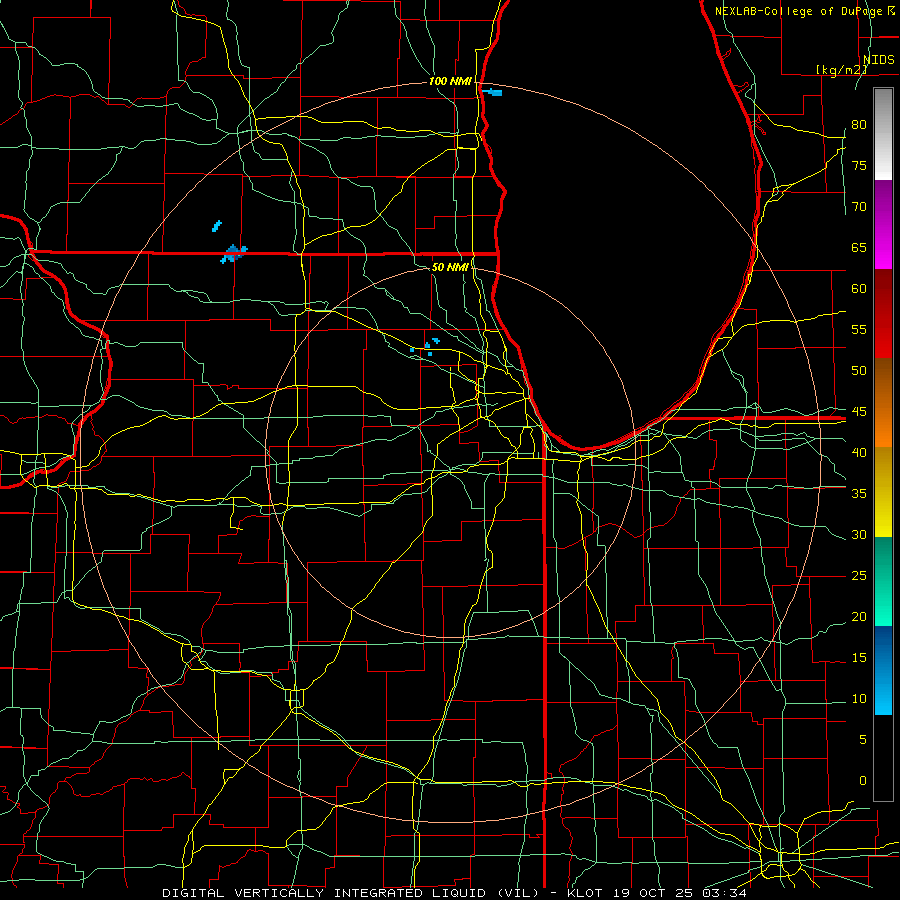Pick the blue segment of the color bar
The height and width of the screenshot is (900, 900).
(883, 670)
